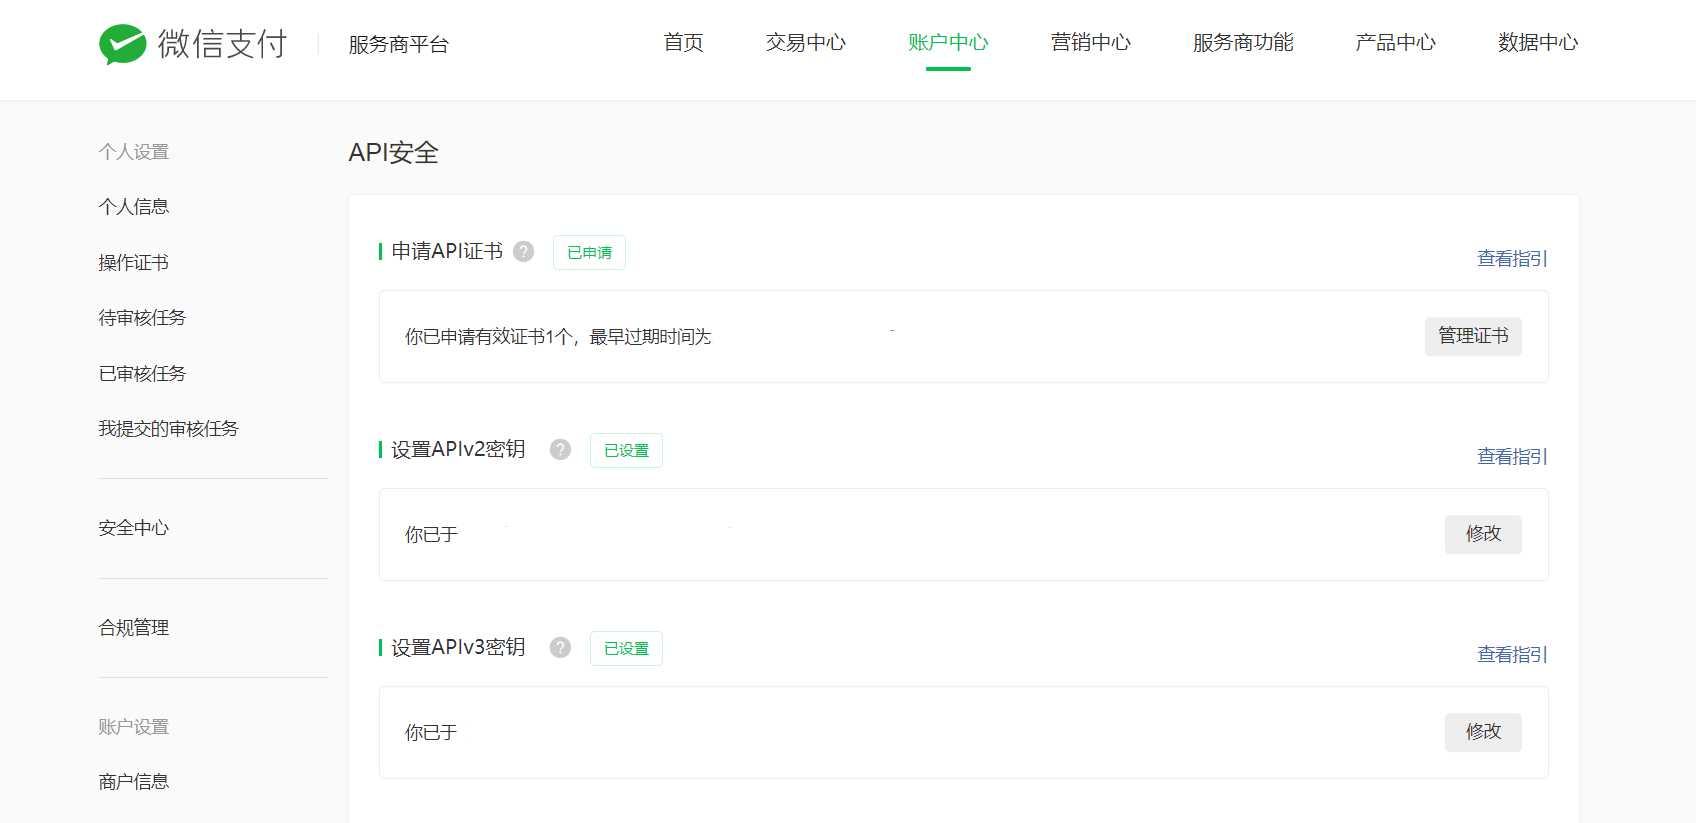Open 操作证书 in sidebar
The width and height of the screenshot is (1696, 823).
134,263
